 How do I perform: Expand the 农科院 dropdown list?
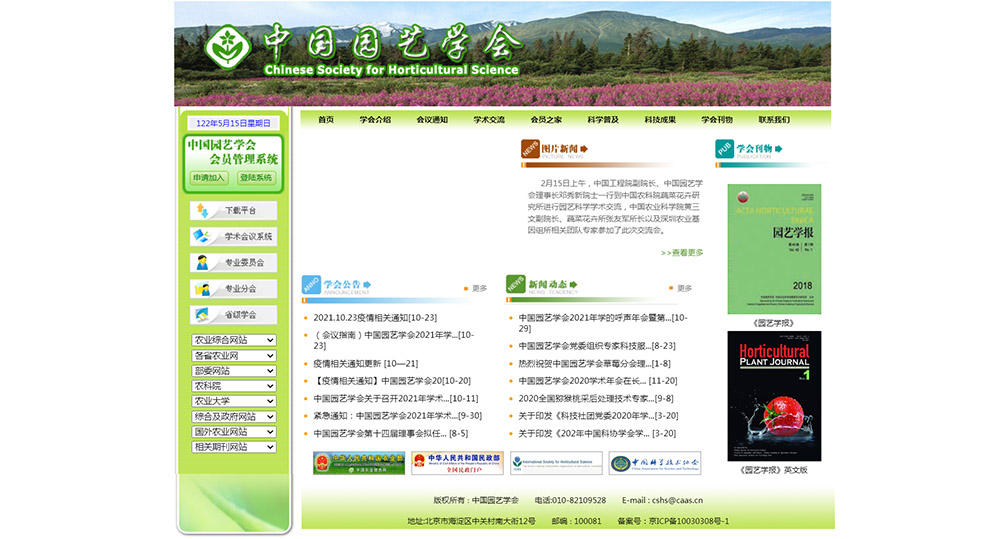click(x=233, y=386)
